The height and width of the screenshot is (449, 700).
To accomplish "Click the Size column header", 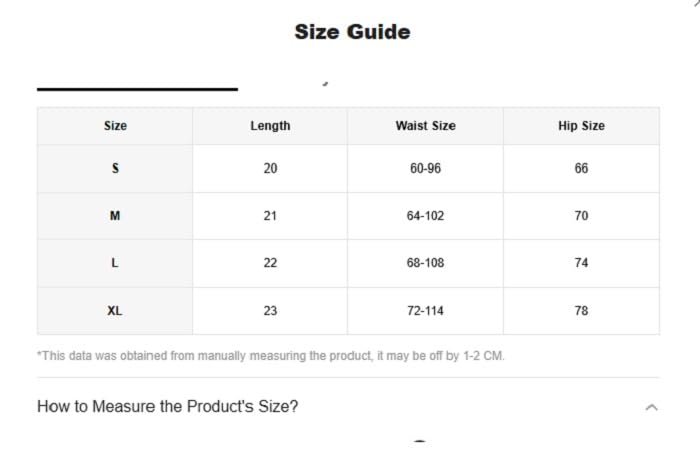I will pos(115,126).
